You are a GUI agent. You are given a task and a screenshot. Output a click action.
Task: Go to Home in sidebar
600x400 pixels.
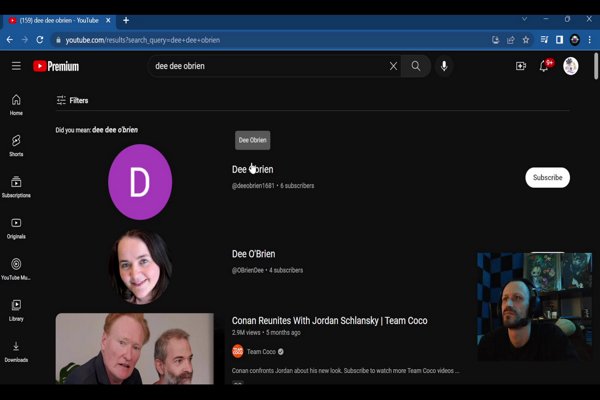(16, 105)
